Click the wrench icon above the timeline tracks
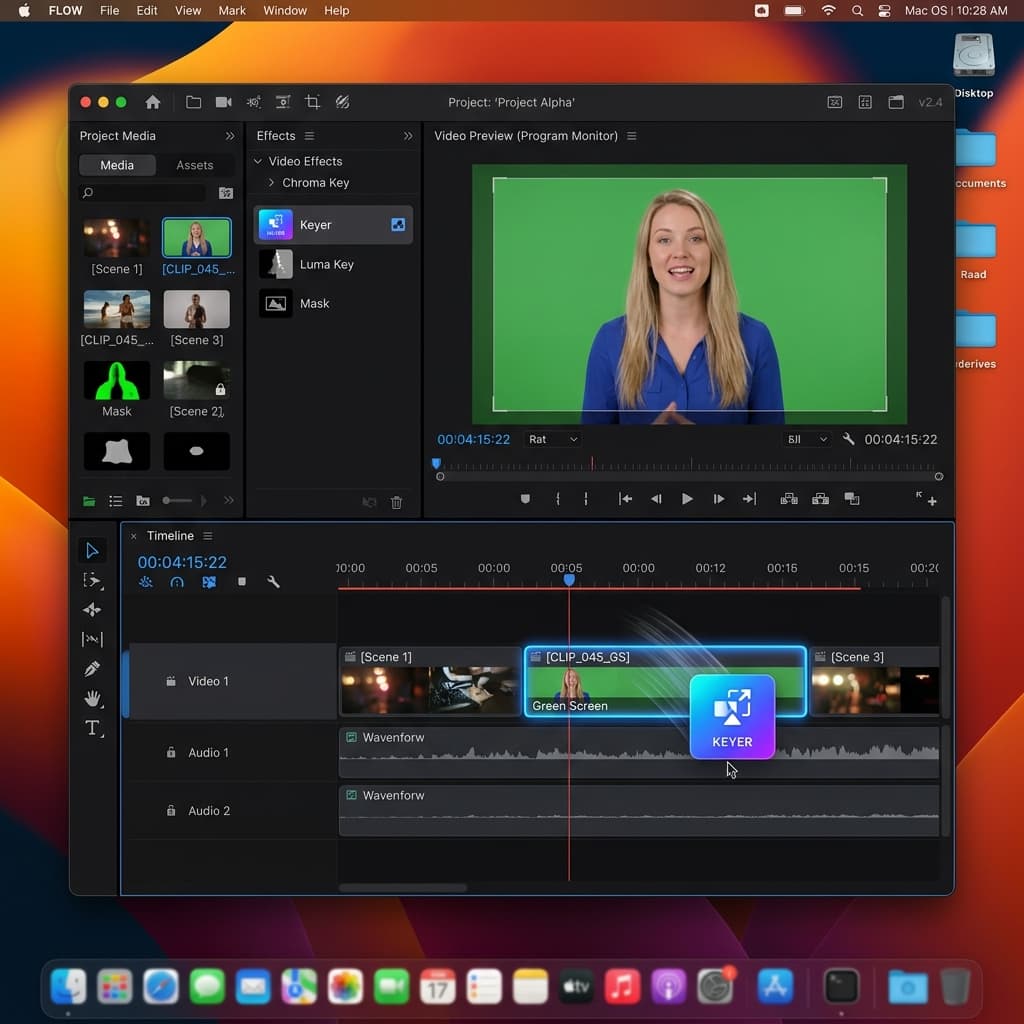1024x1024 pixels. pyautogui.click(x=274, y=581)
